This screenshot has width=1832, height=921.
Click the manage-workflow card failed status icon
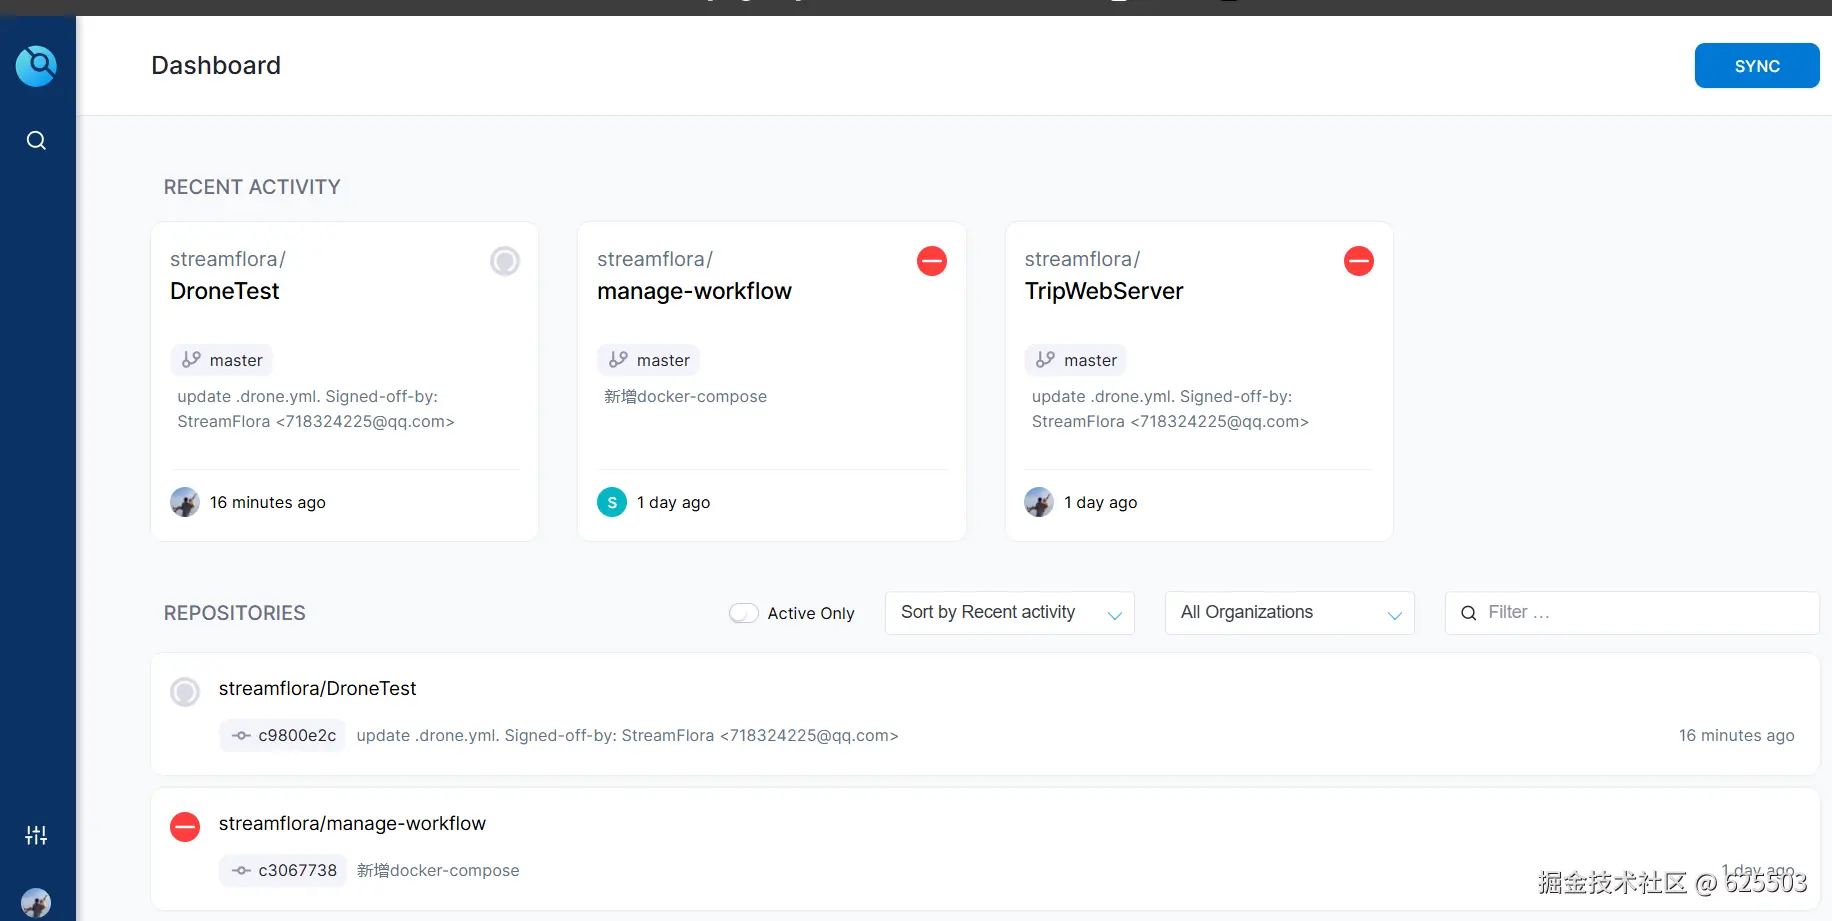point(932,261)
